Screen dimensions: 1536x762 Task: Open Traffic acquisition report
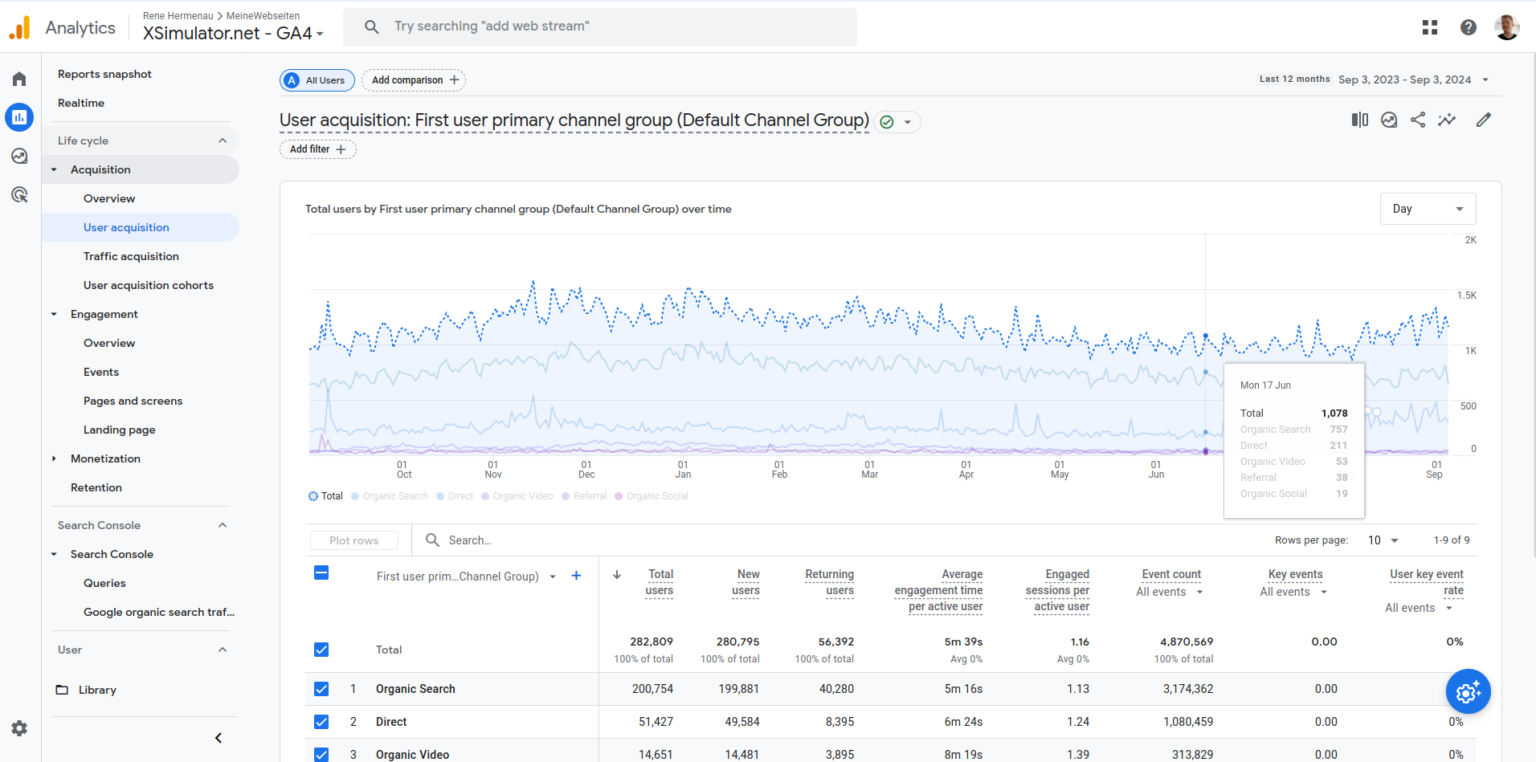point(131,256)
